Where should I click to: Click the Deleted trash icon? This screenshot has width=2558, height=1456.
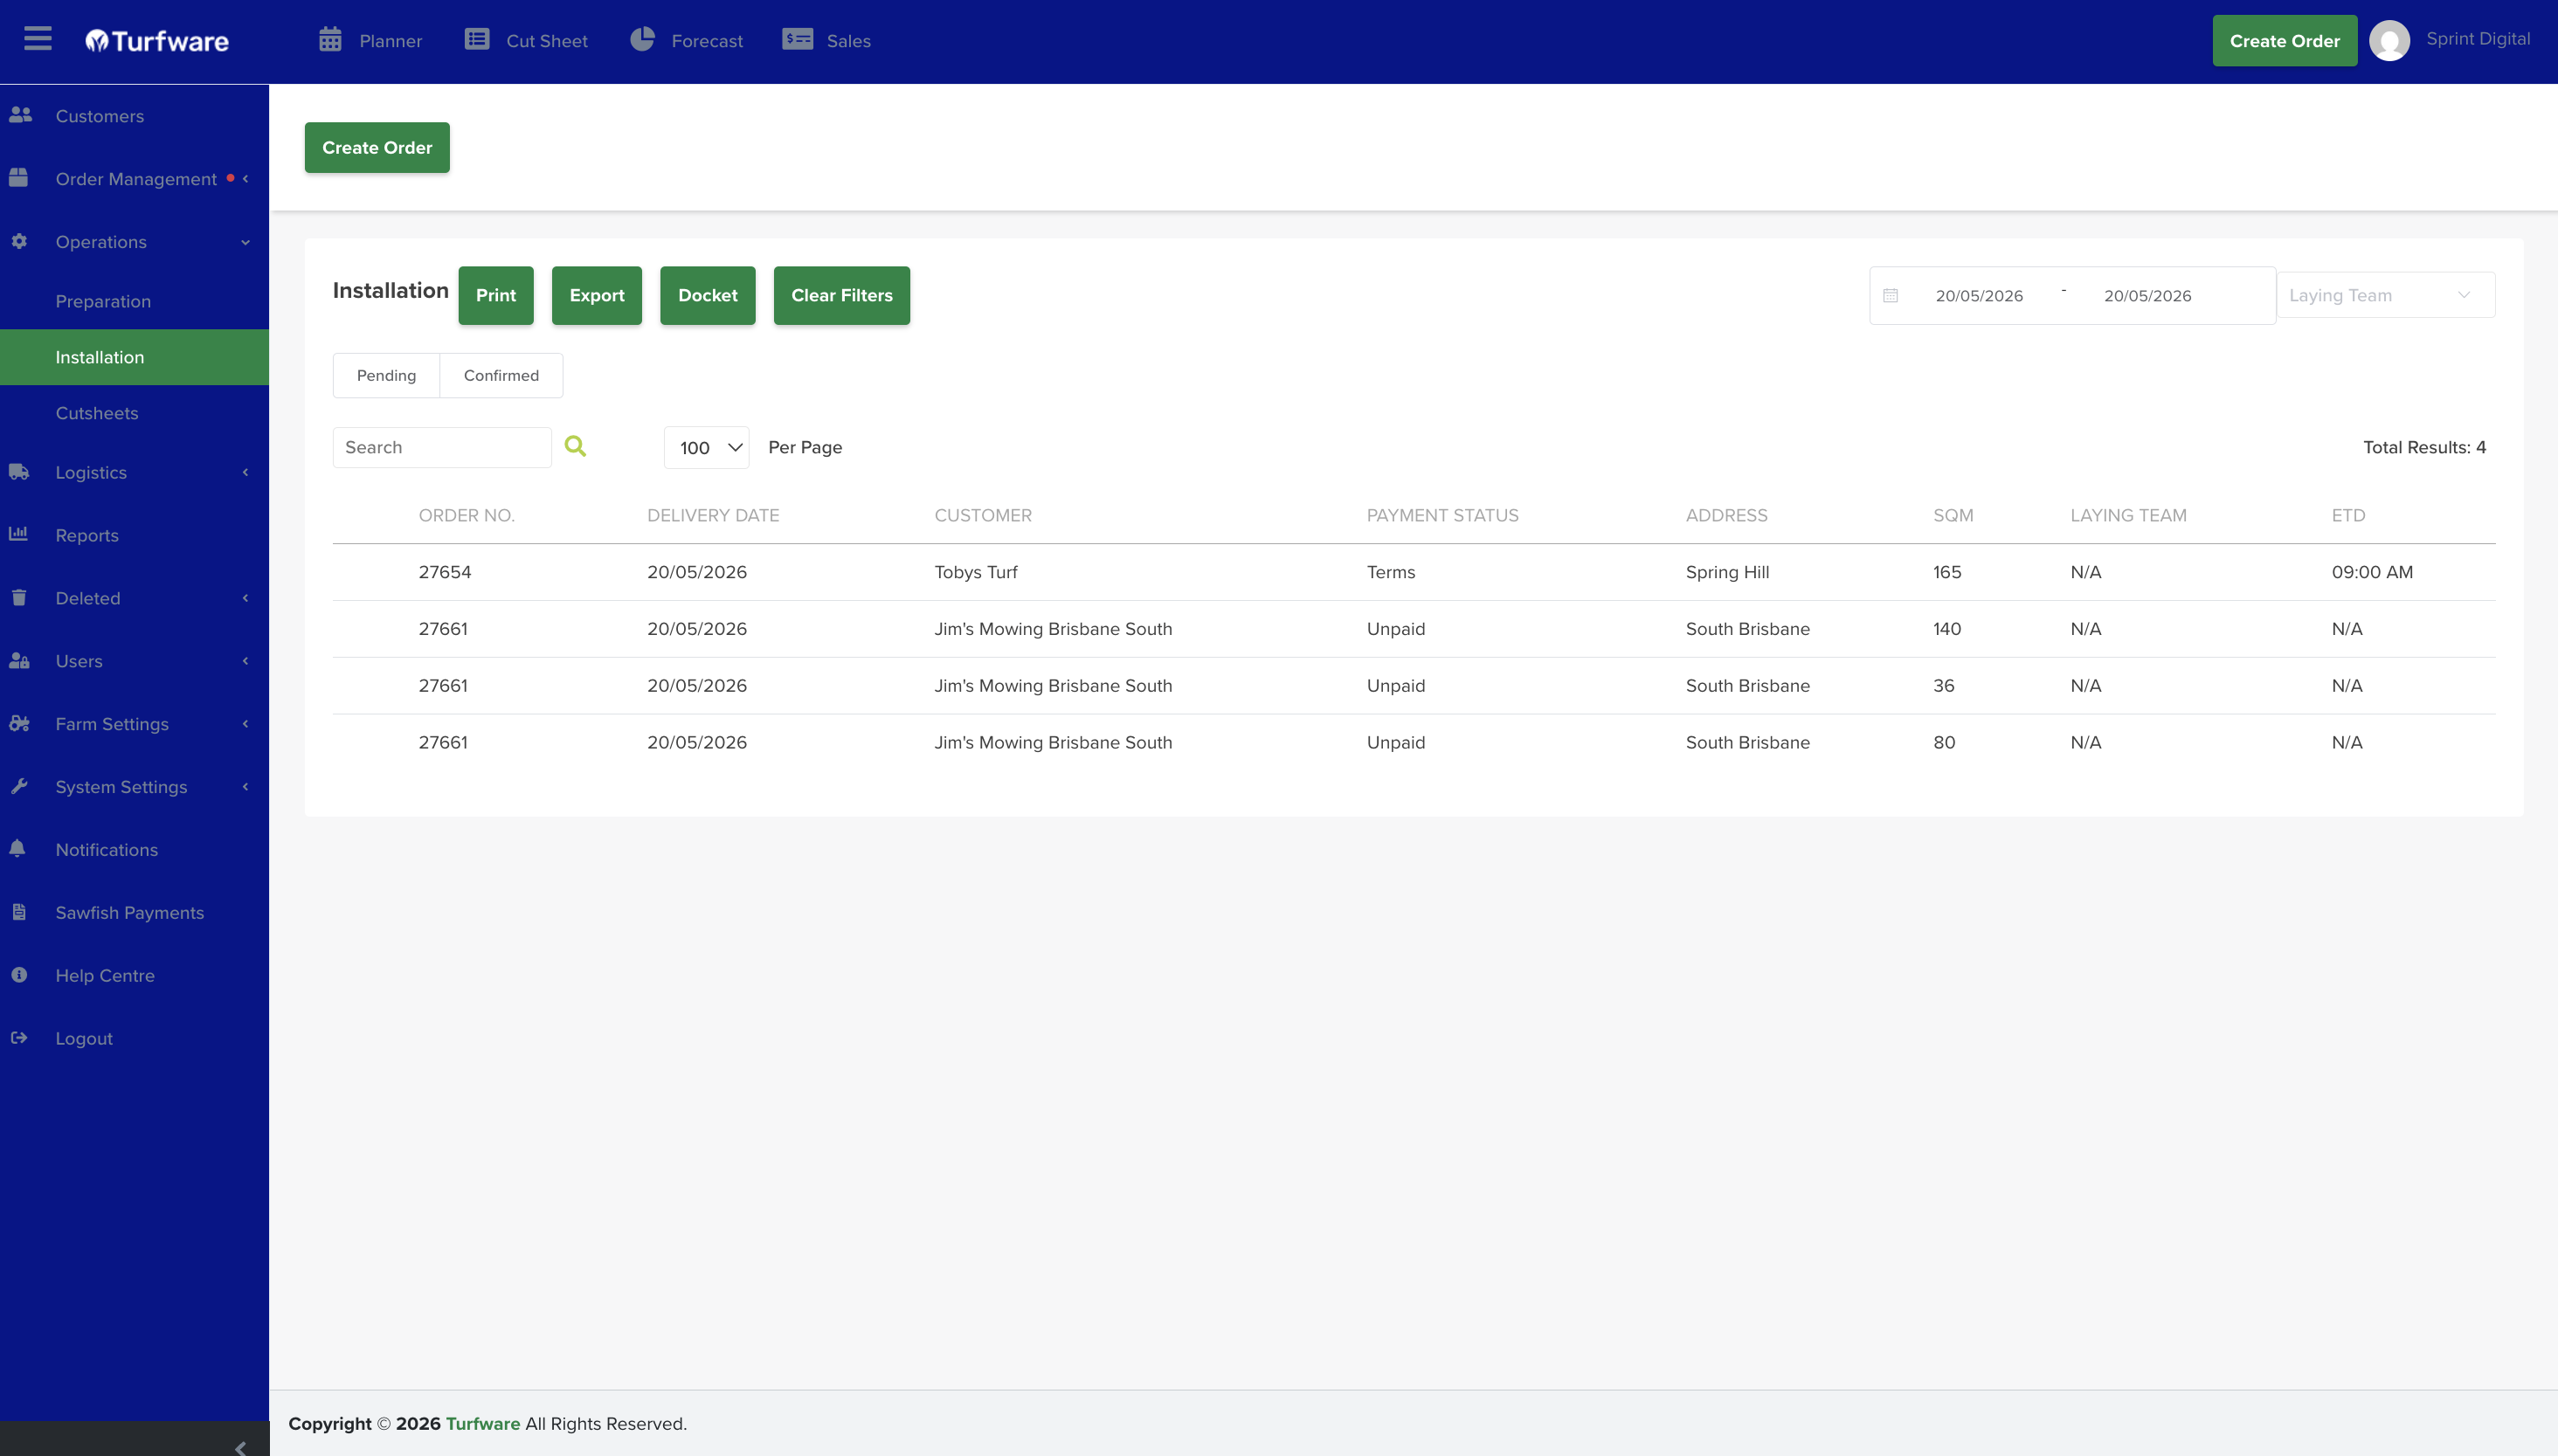tap(18, 598)
